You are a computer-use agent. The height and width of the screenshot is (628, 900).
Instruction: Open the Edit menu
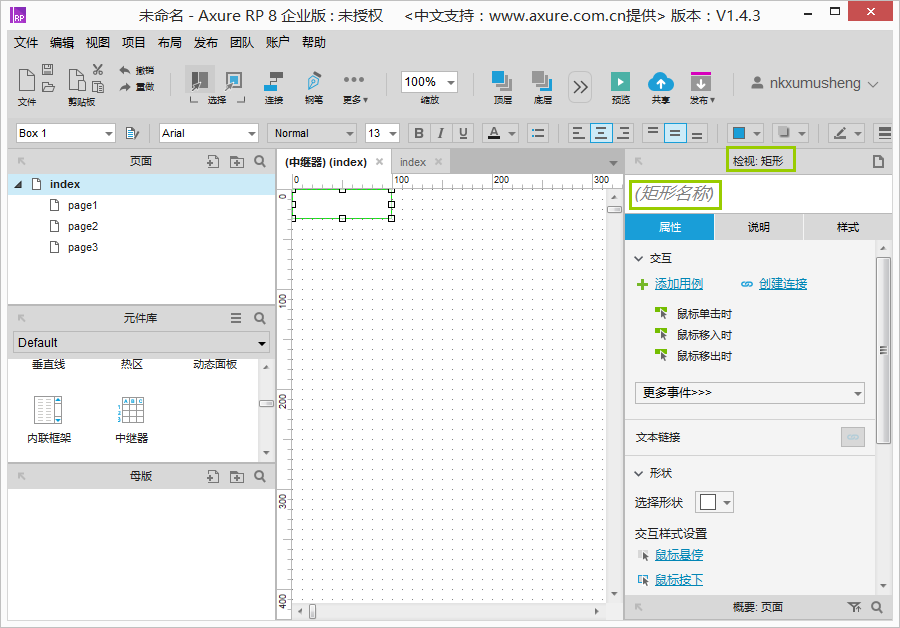point(62,42)
